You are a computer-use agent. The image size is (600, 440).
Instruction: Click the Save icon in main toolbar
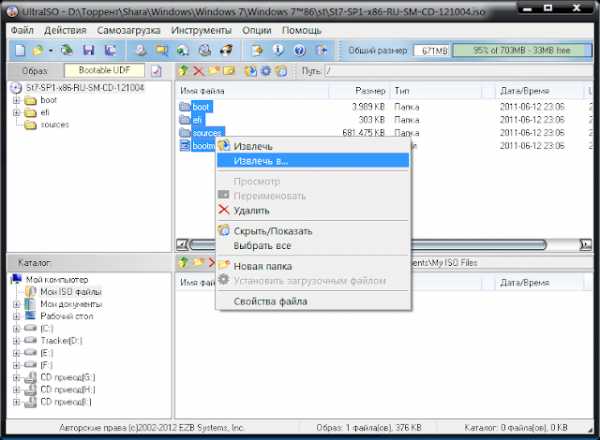[88, 49]
